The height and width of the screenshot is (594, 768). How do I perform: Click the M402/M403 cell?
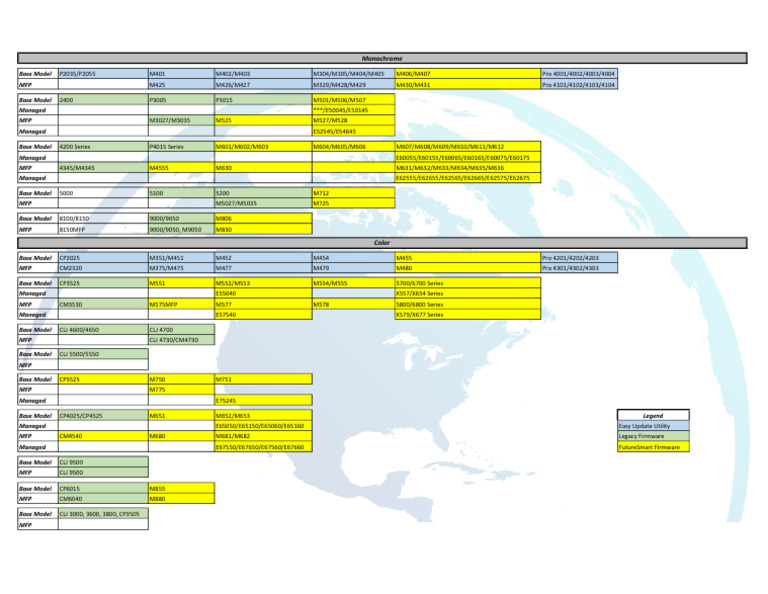click(264, 74)
